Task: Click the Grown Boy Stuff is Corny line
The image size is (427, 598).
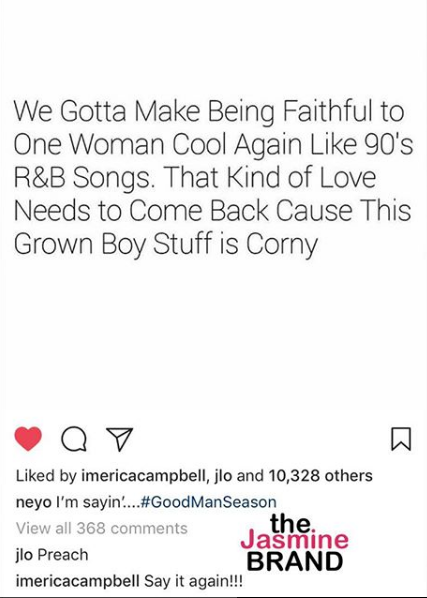Action: [x=166, y=244]
